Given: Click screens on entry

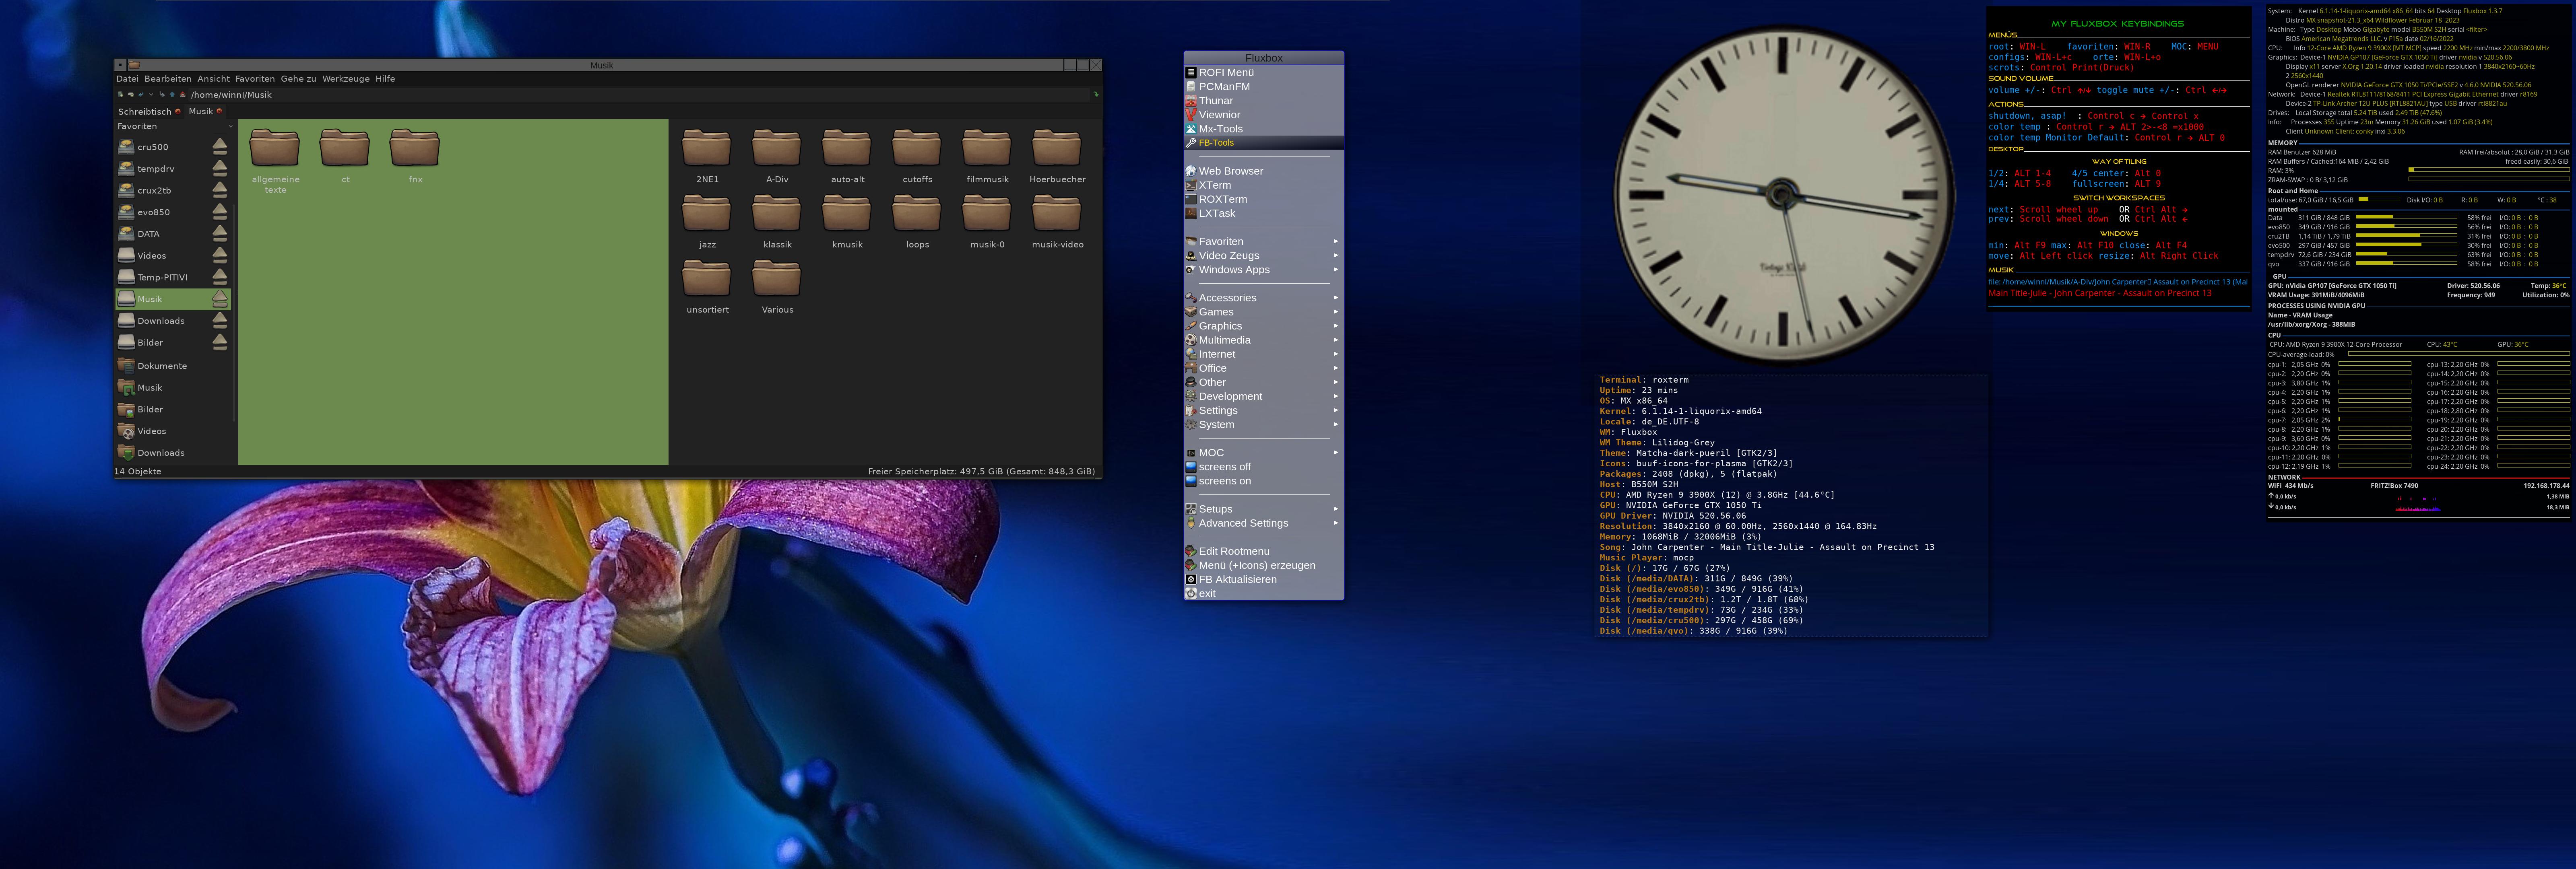Looking at the screenshot, I should 1263,481.
